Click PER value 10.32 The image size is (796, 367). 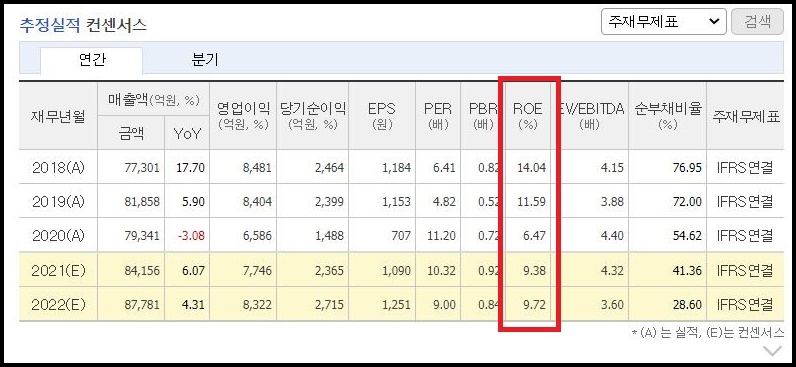441,271
